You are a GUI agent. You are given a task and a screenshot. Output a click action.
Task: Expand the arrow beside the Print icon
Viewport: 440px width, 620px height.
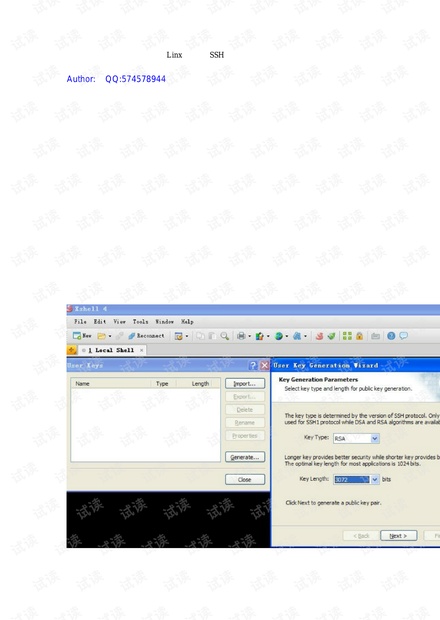click(249, 336)
